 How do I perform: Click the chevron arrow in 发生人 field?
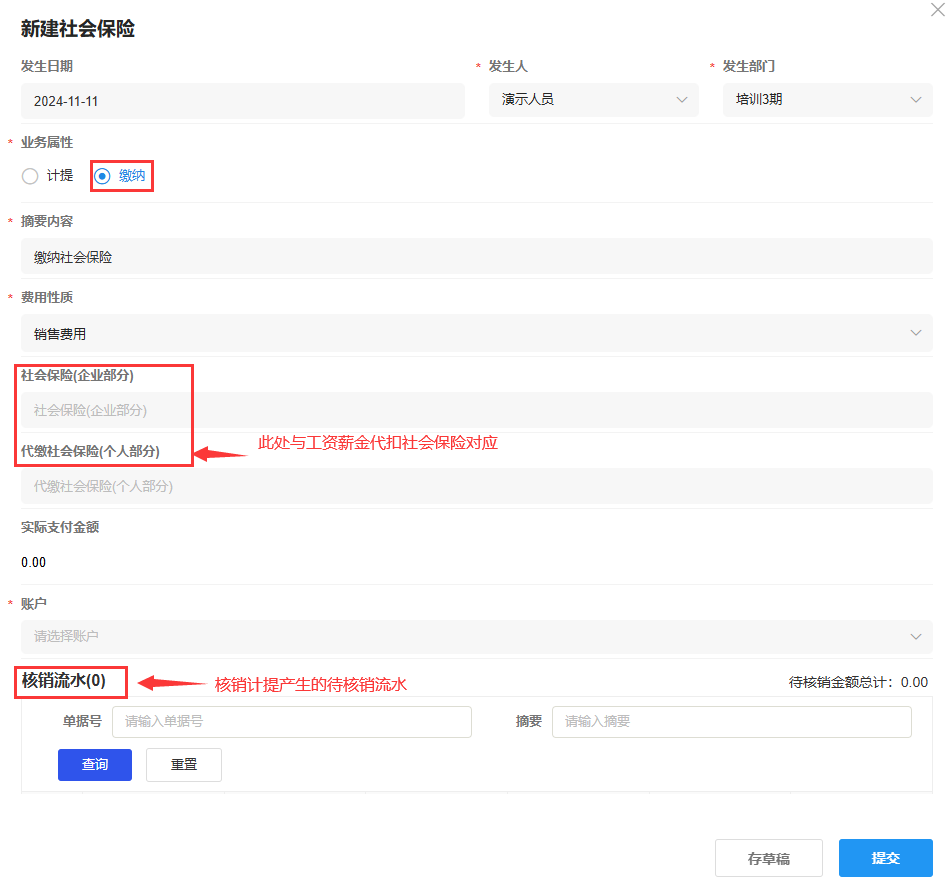coord(682,100)
